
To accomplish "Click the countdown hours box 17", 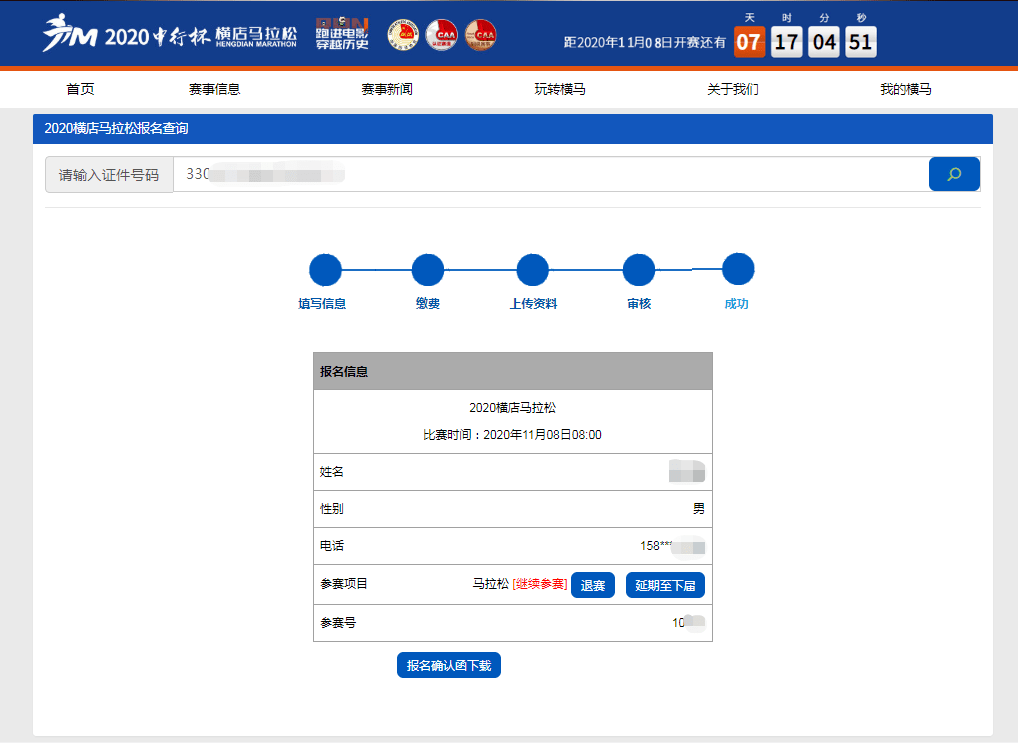I will pyautogui.click(x=787, y=42).
